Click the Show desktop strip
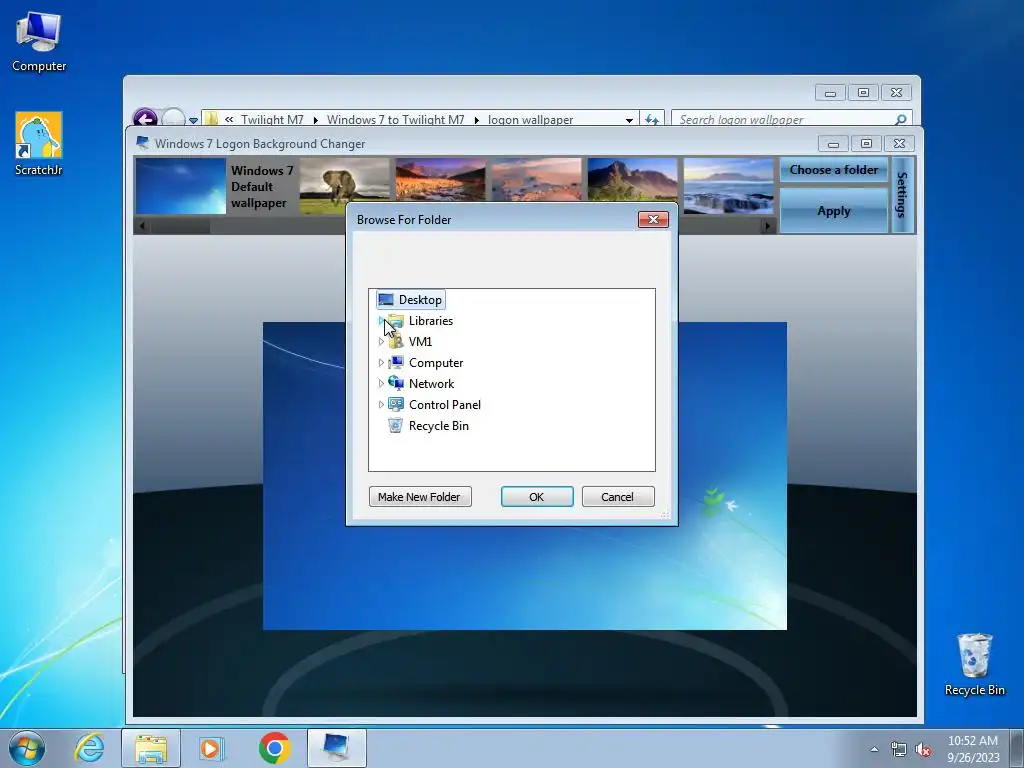Screen dimensions: 1024x768 pos(1017,748)
